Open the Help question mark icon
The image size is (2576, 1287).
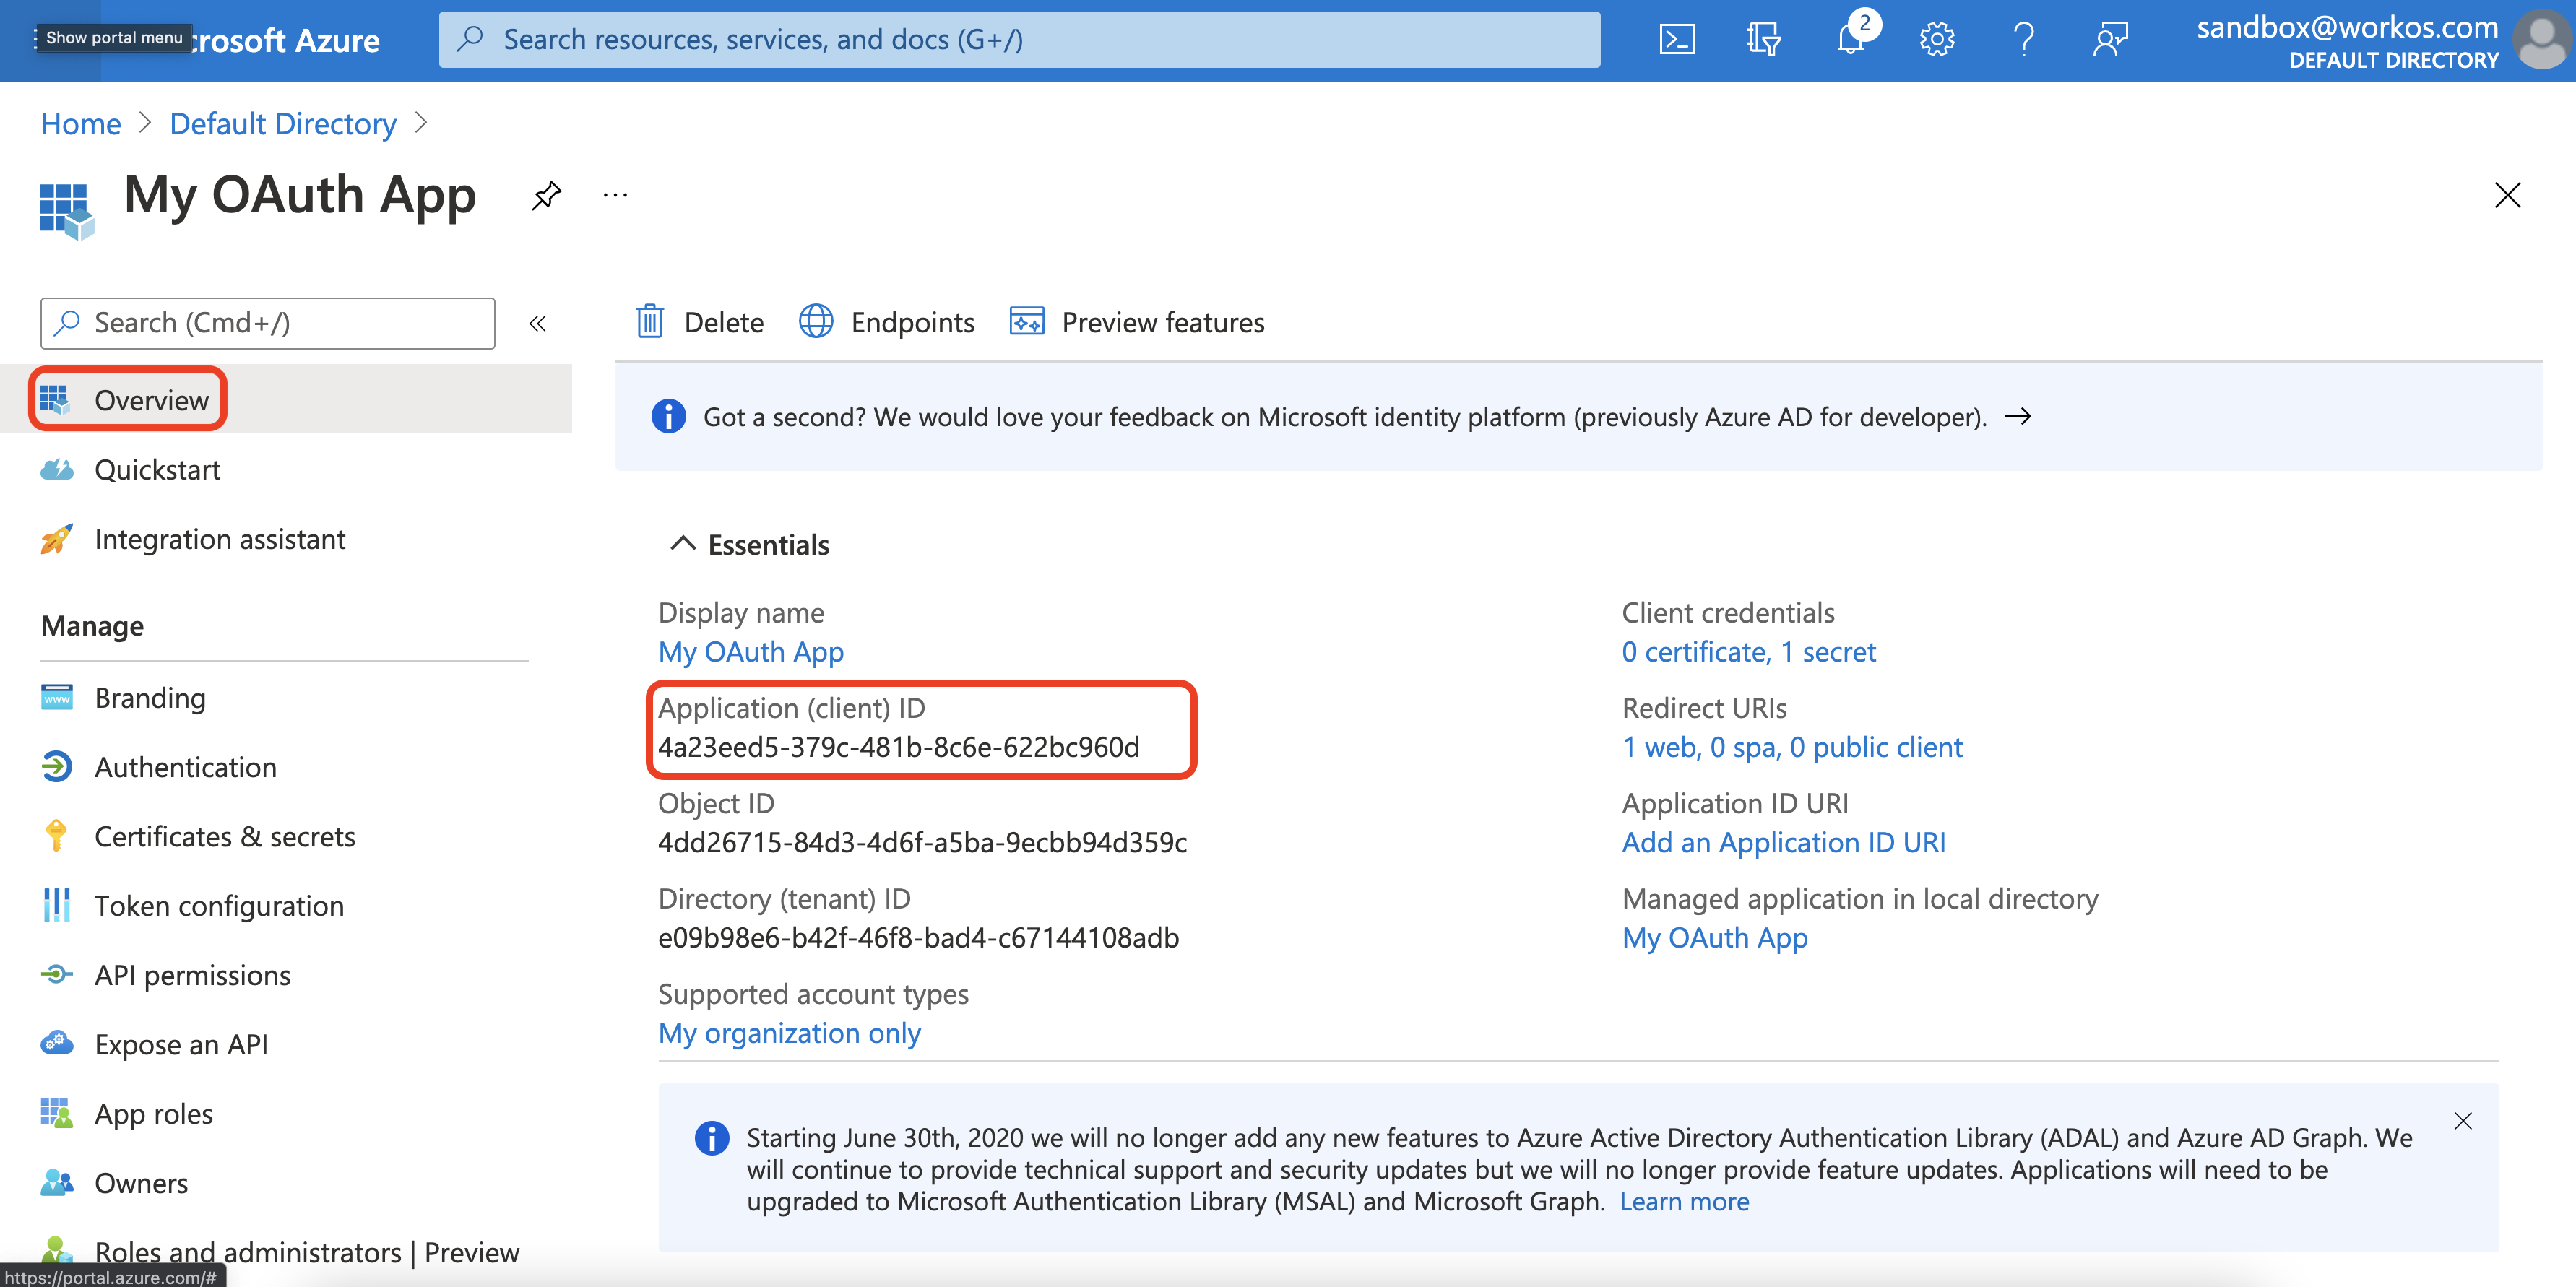[x=2024, y=40]
